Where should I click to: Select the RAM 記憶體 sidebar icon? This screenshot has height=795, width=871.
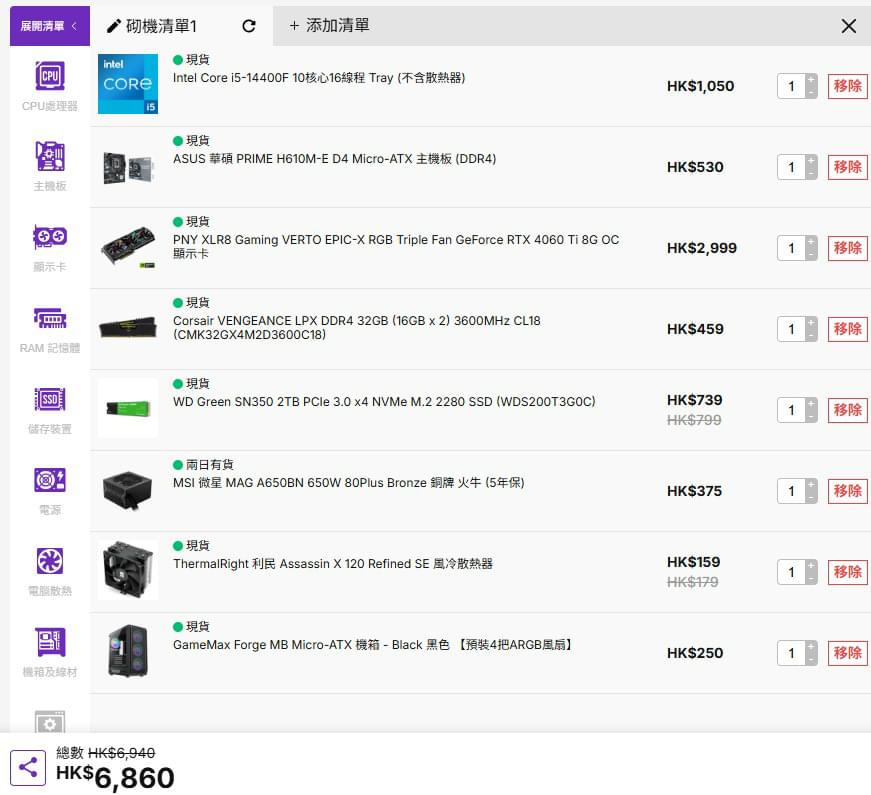pos(50,319)
